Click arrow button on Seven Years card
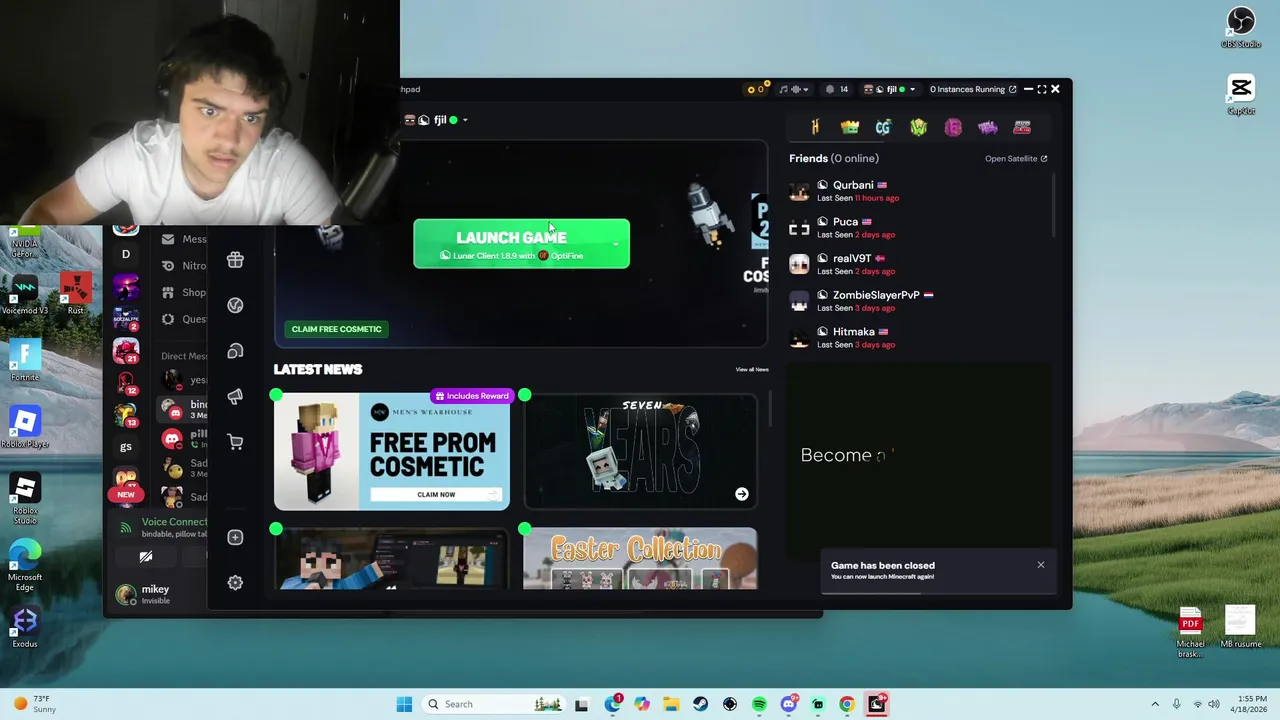The width and height of the screenshot is (1280, 720). 742,494
